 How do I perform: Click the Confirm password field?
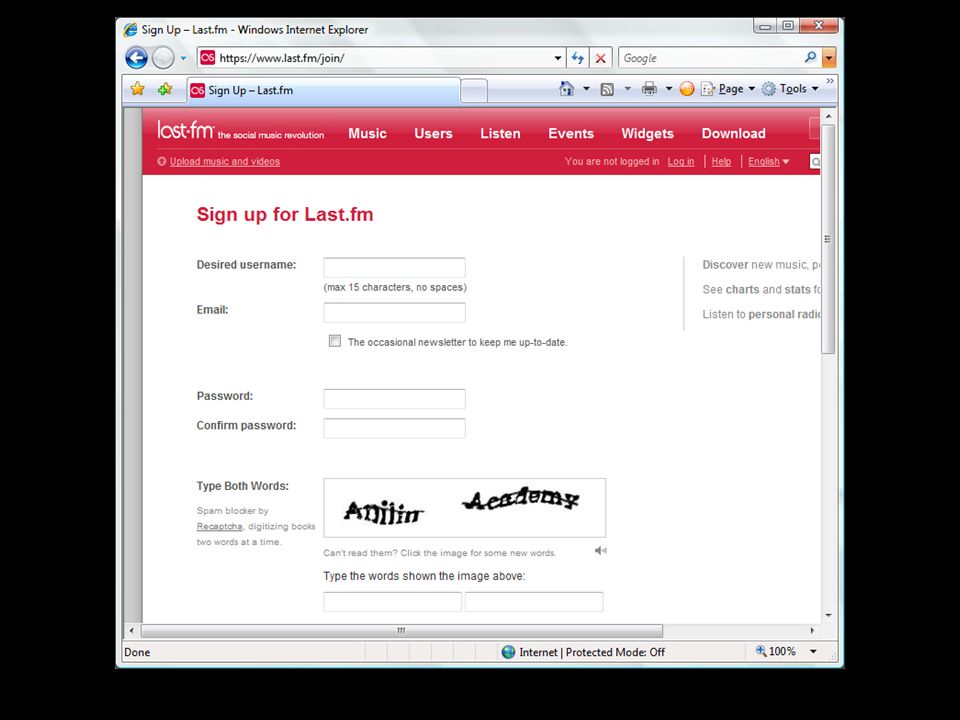coord(394,428)
